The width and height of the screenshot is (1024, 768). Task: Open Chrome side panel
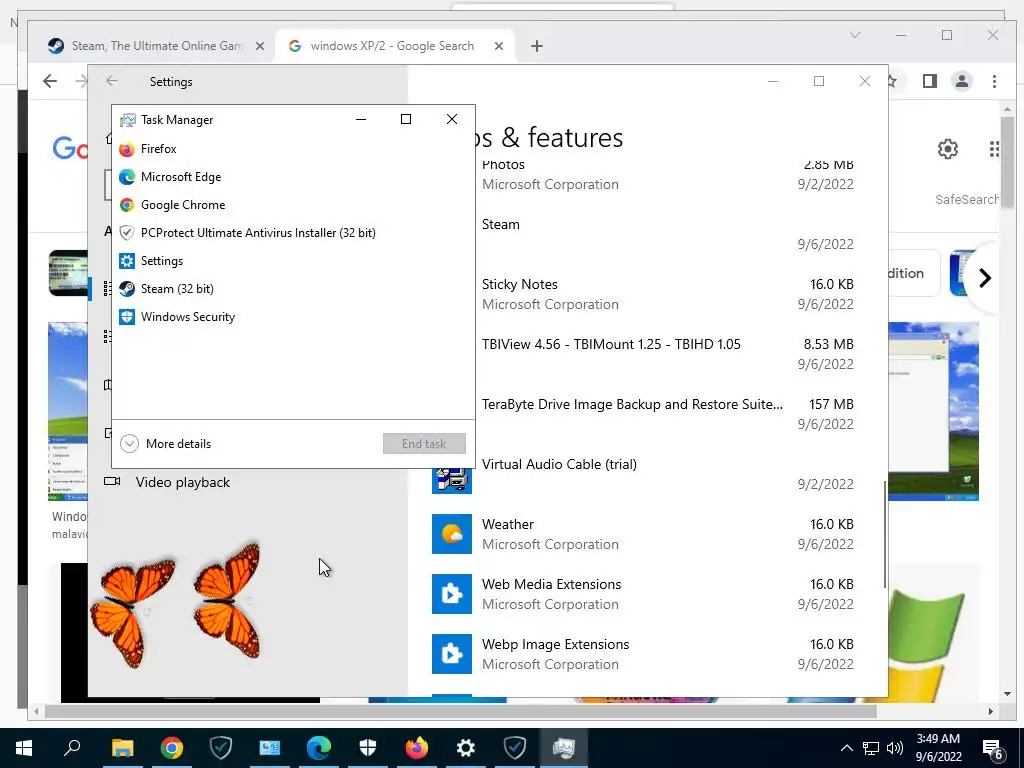point(929,81)
